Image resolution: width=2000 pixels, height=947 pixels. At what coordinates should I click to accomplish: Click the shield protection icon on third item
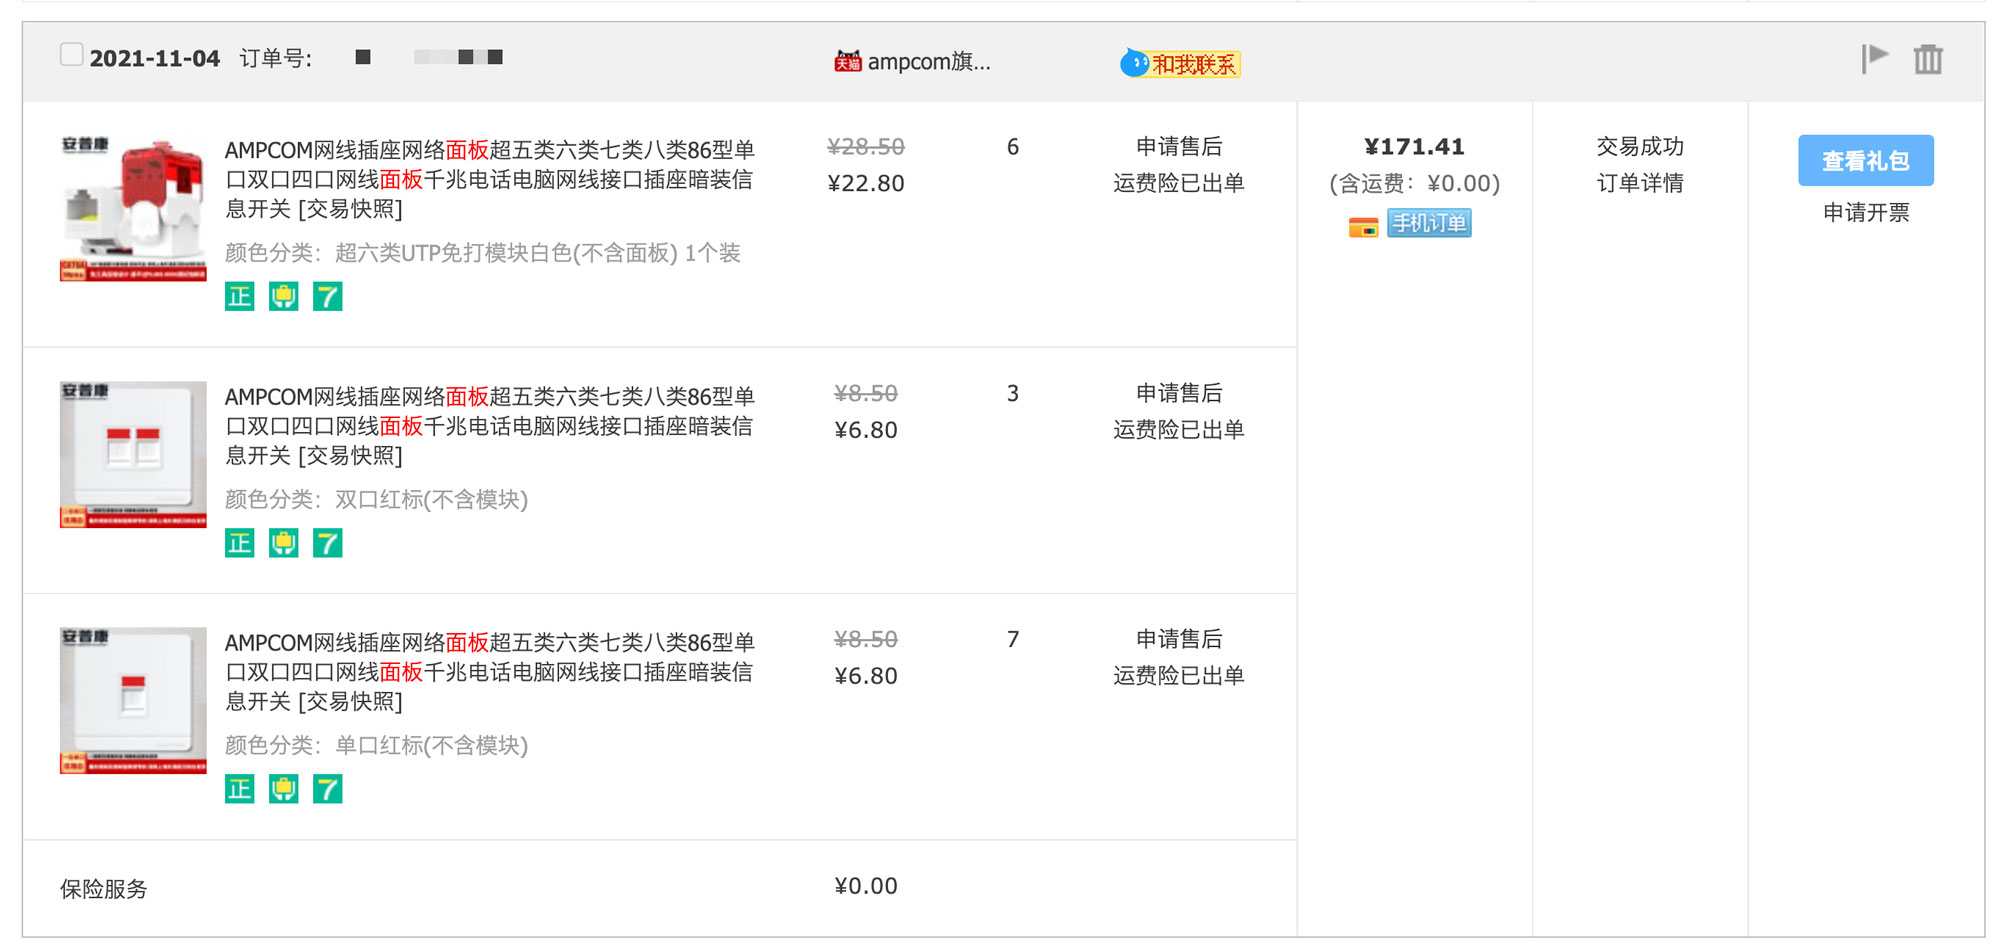point(284,789)
